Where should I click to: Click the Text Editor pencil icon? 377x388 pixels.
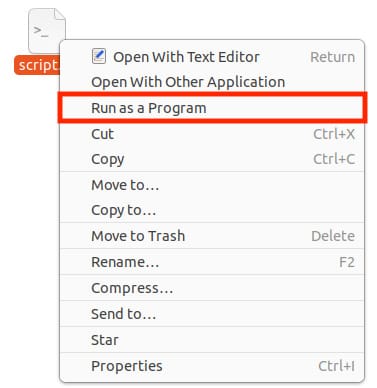99,56
